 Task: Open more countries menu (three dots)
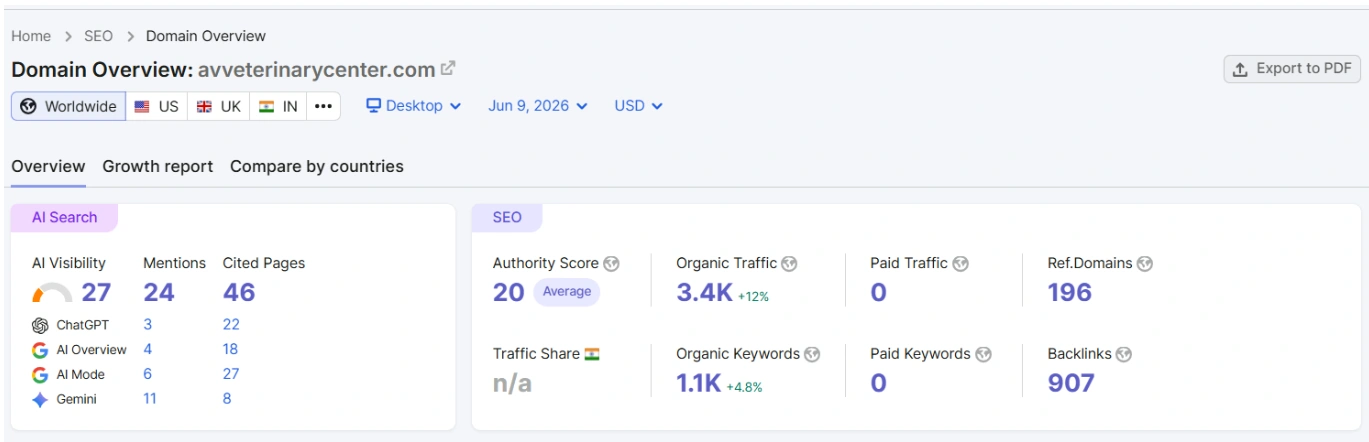322,106
